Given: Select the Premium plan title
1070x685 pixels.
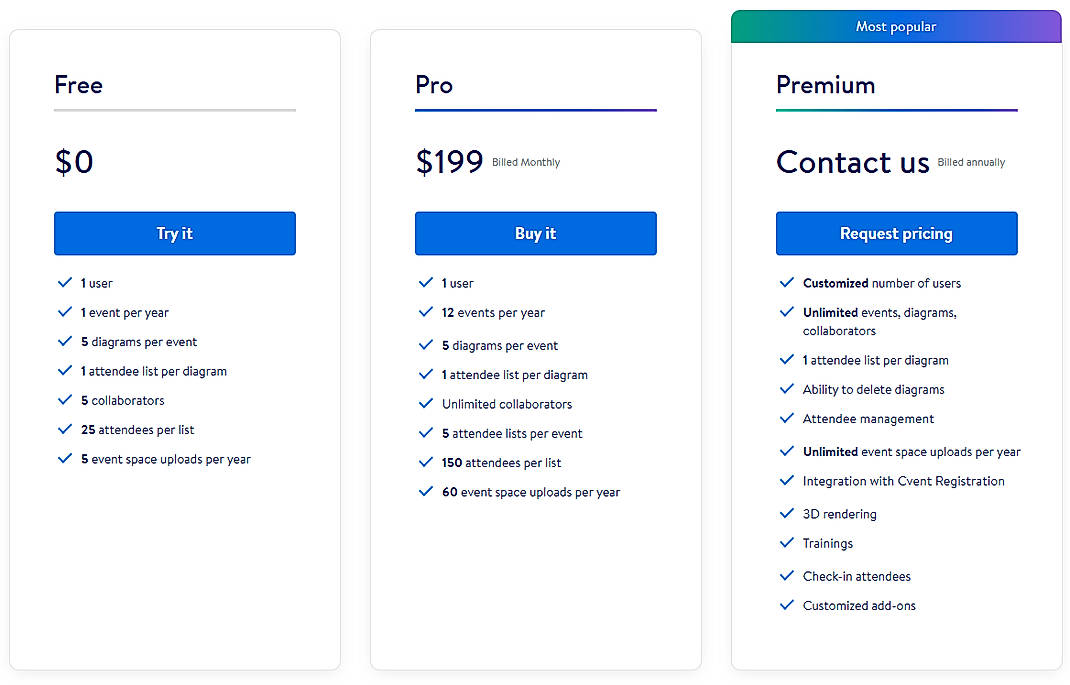Looking at the screenshot, I should pos(825,85).
